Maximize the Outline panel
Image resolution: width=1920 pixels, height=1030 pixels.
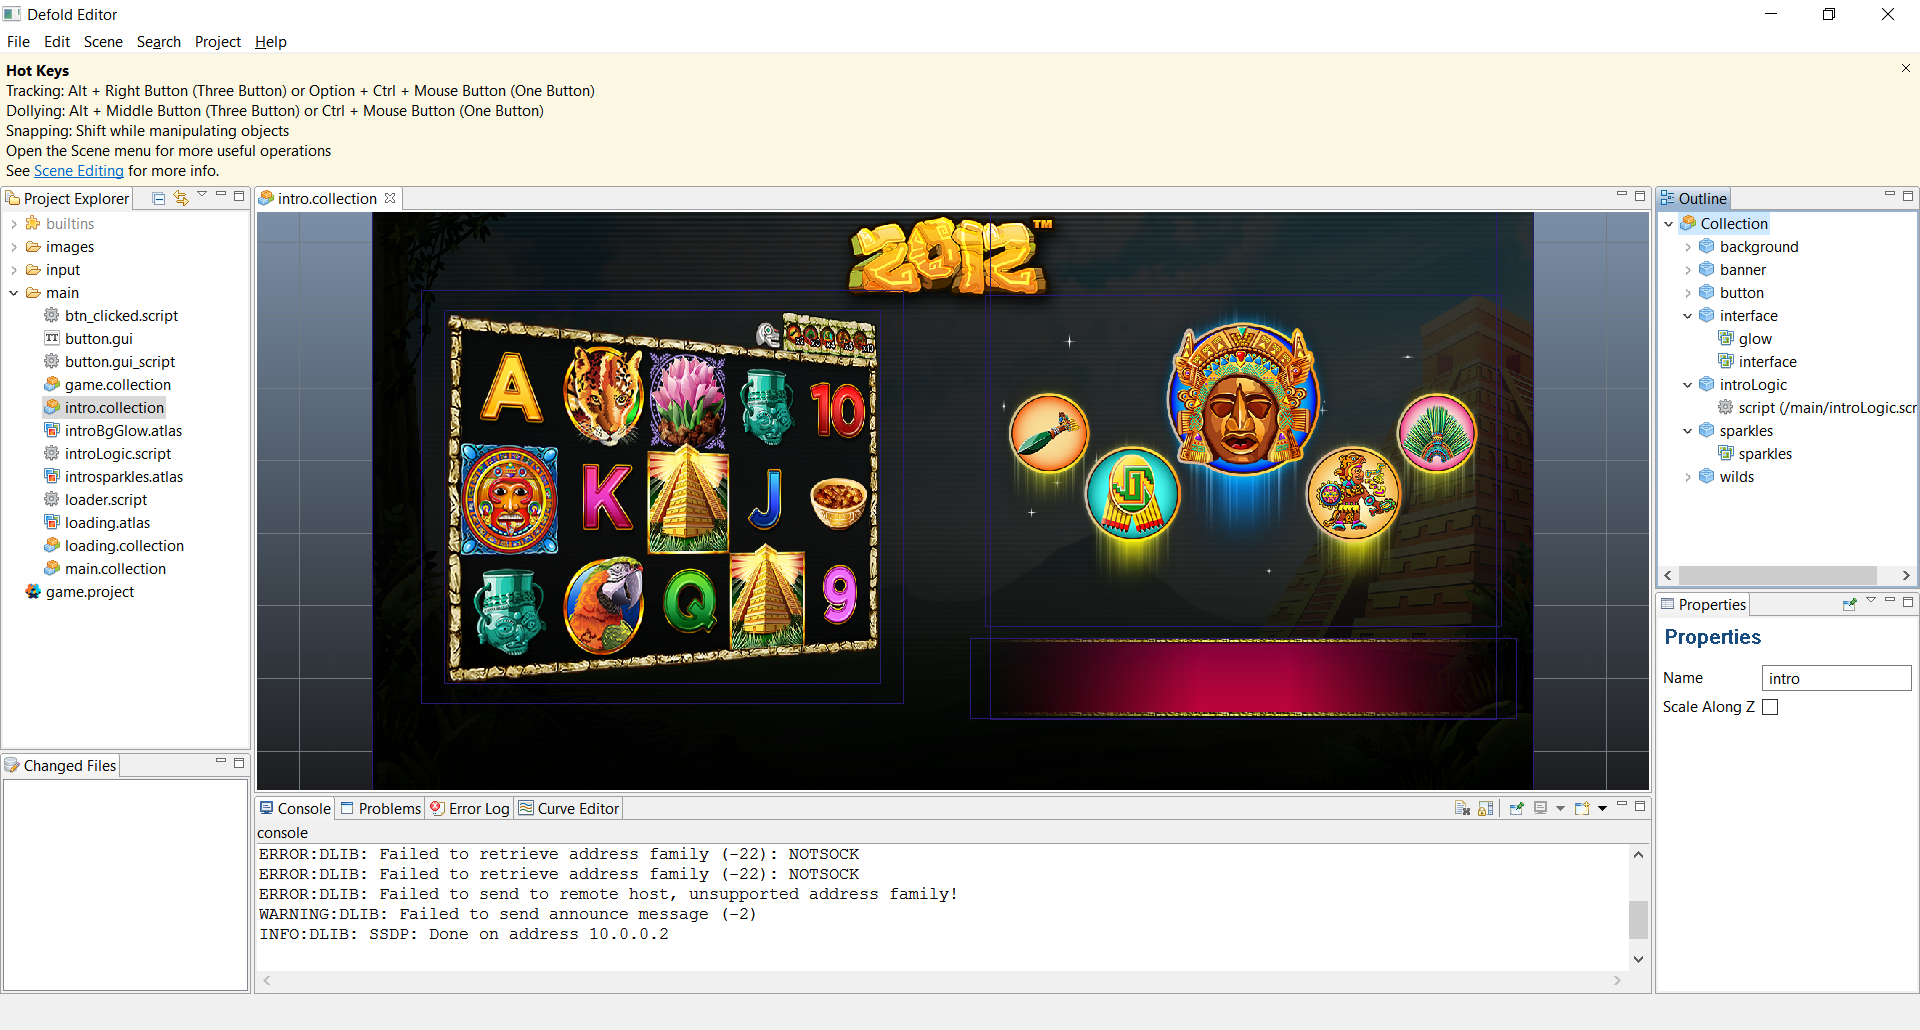(x=1908, y=196)
